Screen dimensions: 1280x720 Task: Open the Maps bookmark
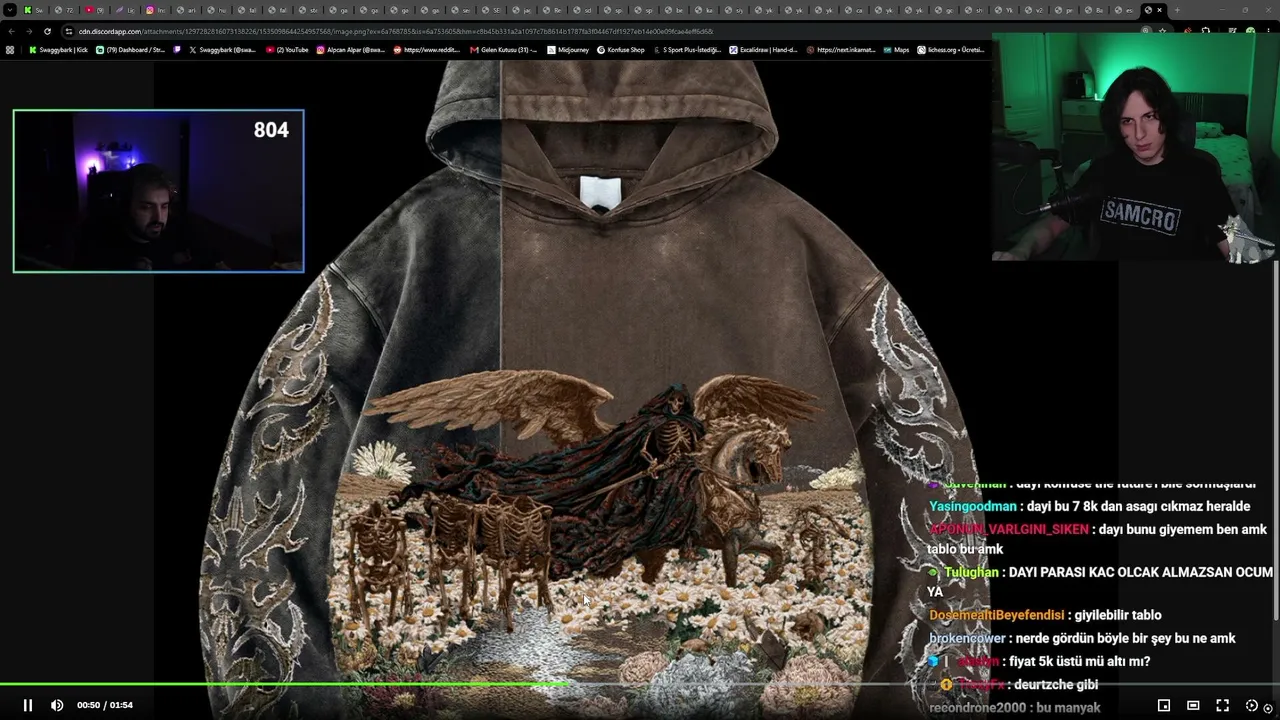(896, 50)
